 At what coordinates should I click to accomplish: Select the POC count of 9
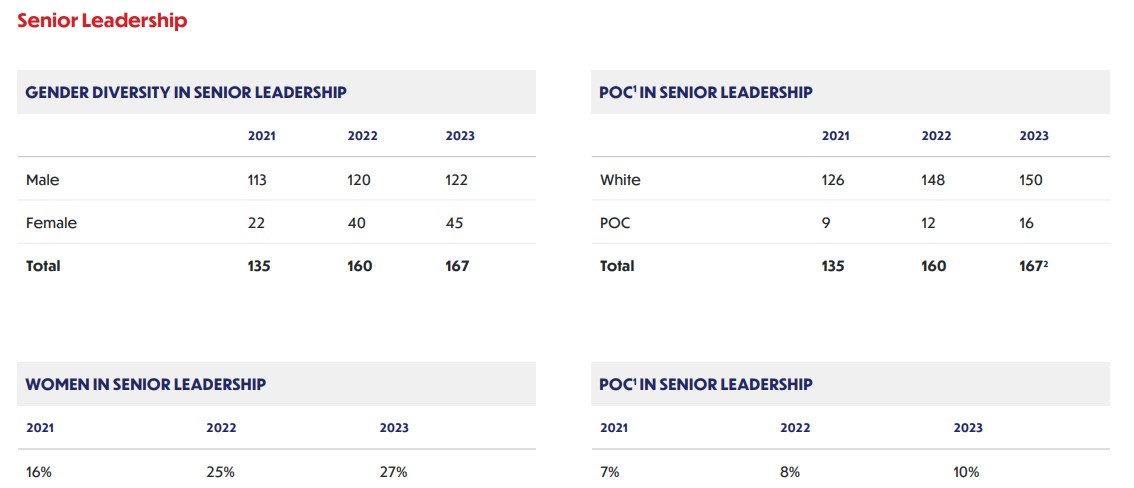[x=826, y=223]
